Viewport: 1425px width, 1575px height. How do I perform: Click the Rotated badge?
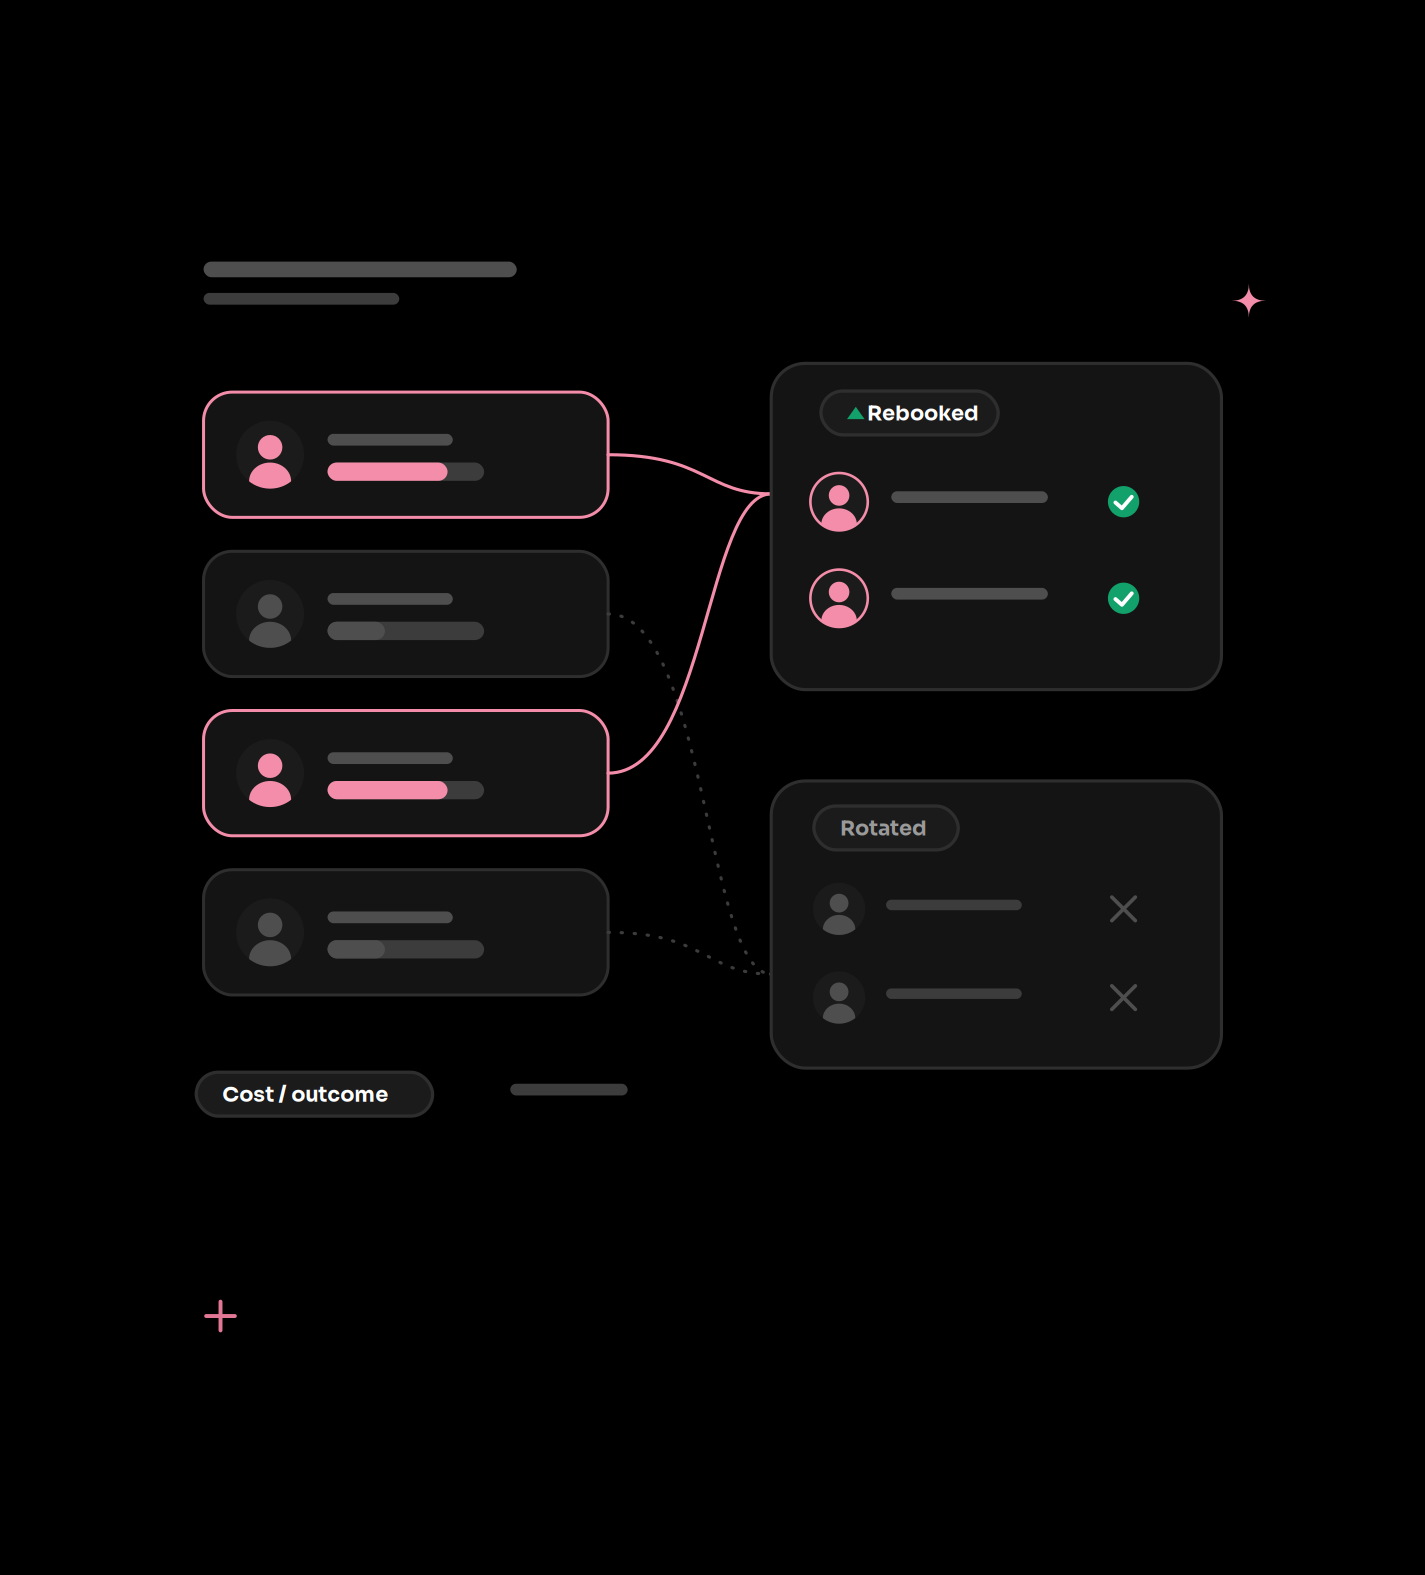pos(886,828)
